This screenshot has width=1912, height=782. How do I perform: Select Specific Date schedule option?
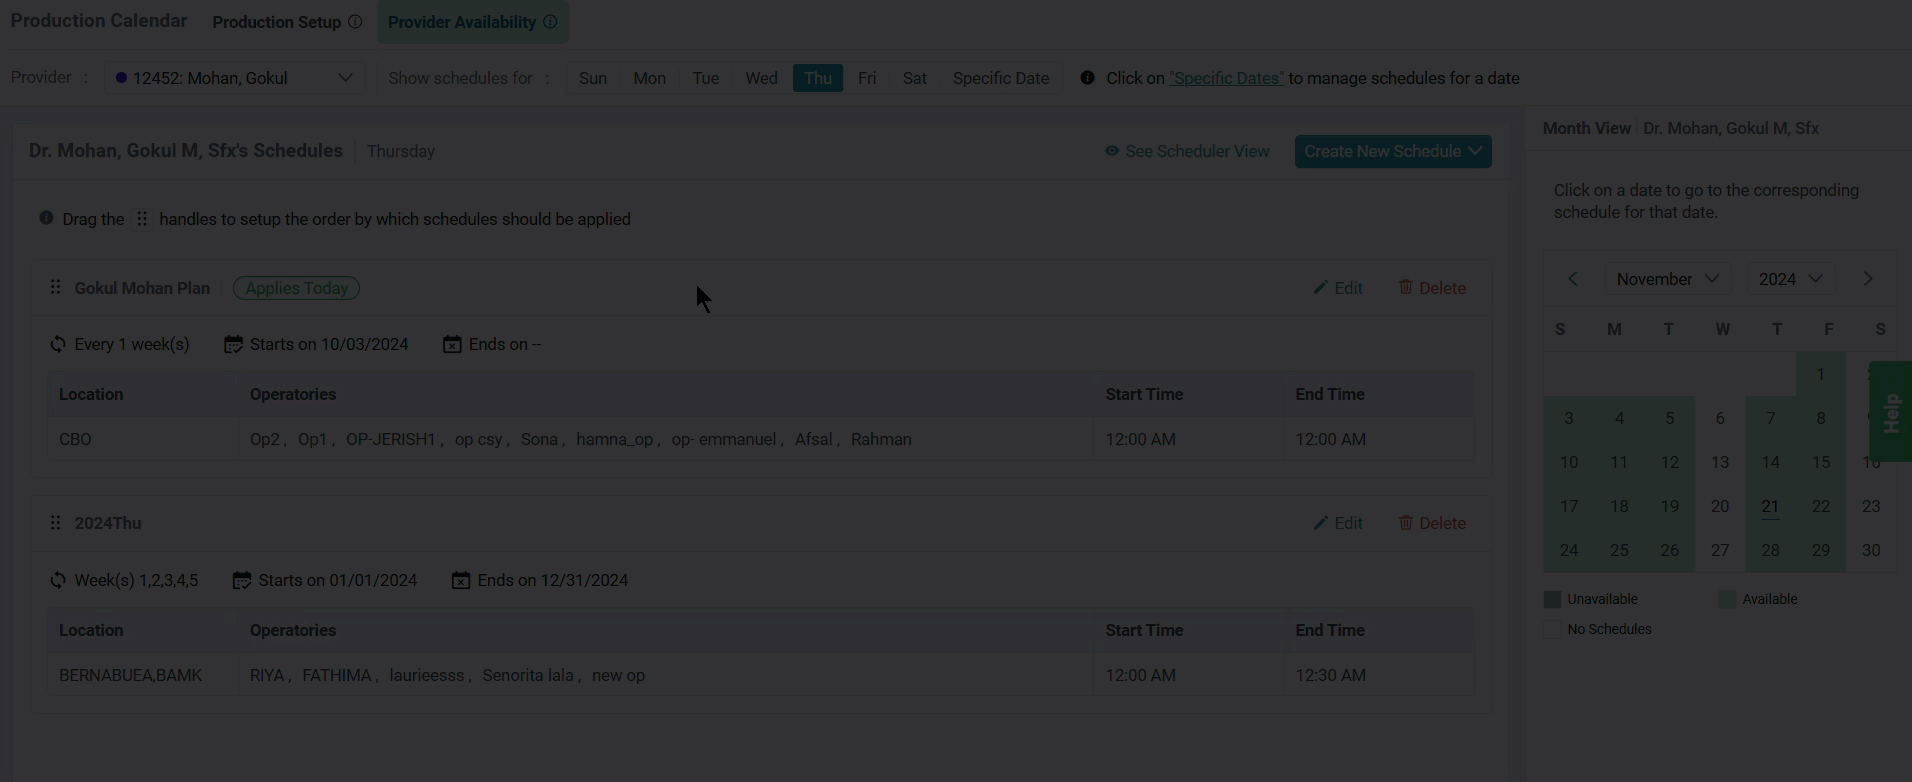click(x=1001, y=78)
